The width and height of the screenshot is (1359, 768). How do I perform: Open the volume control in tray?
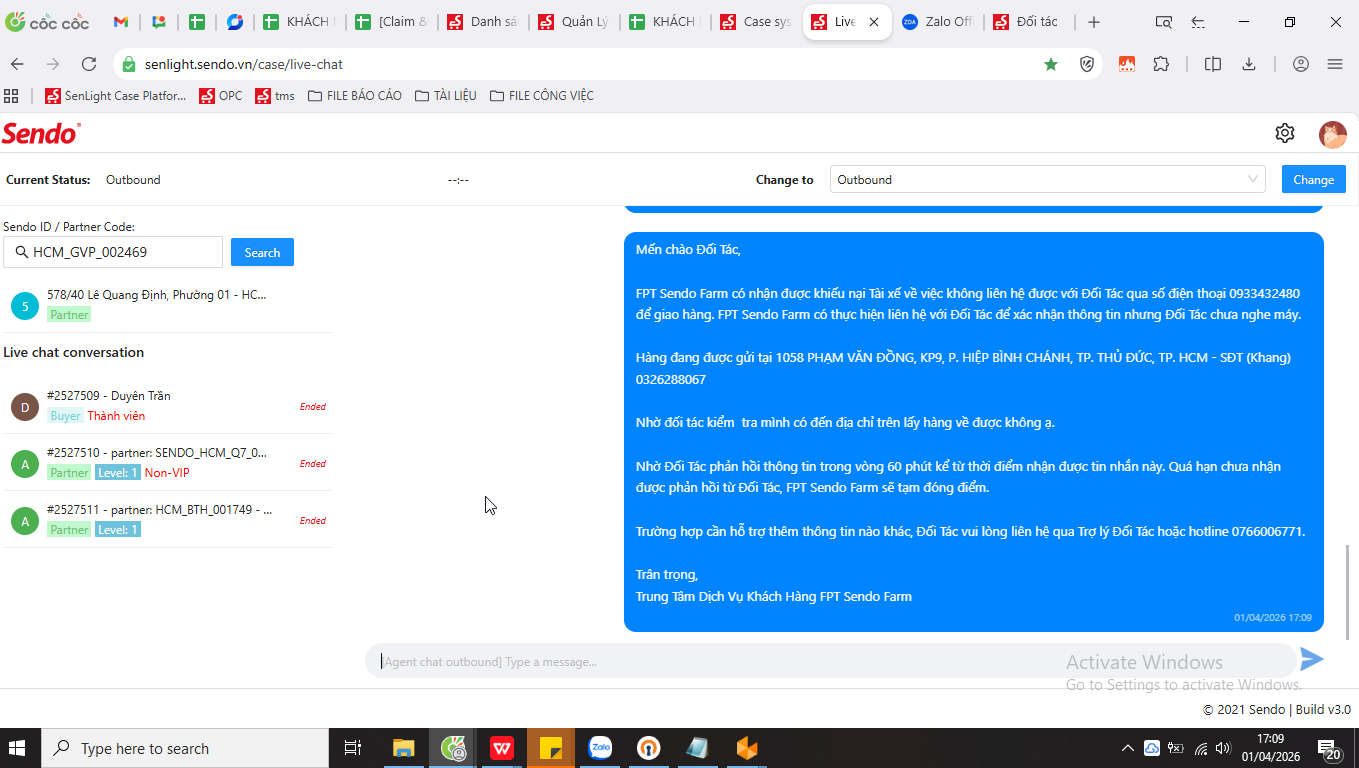[1222, 748]
